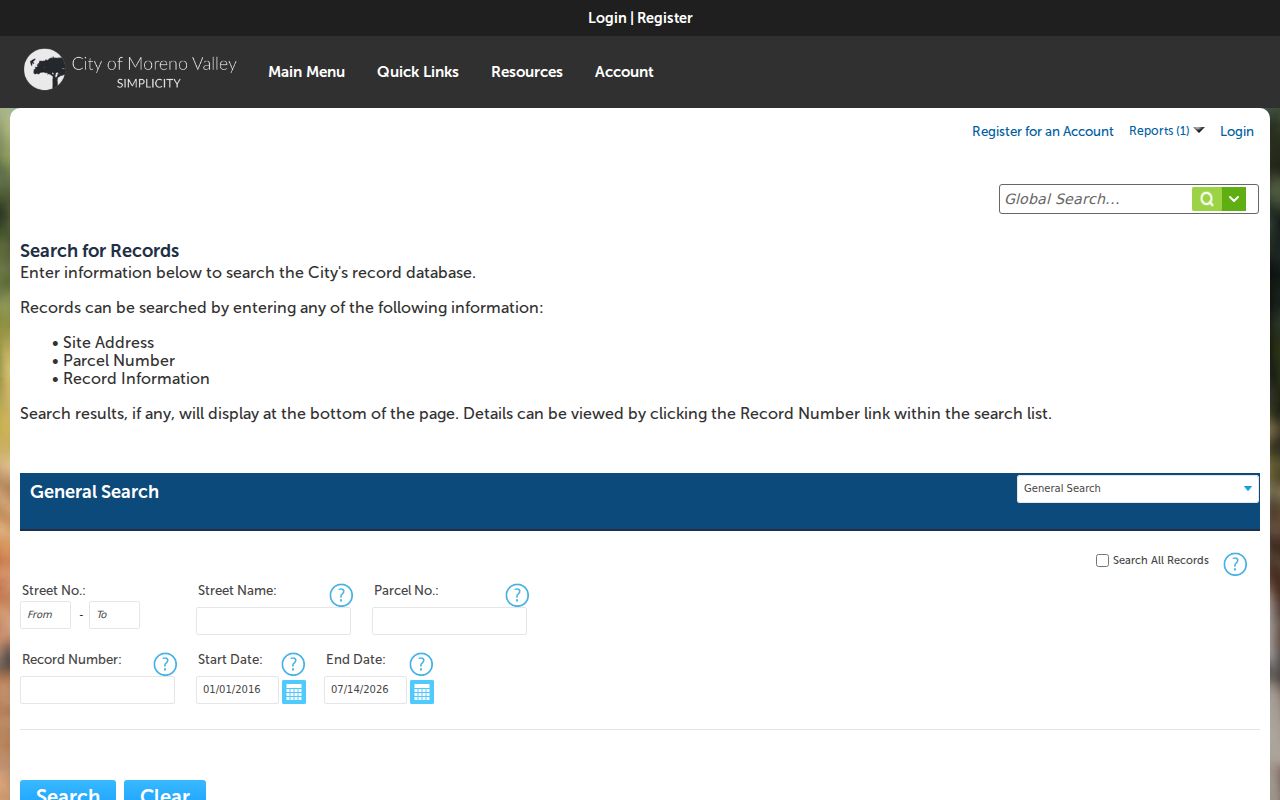Click the Record Number input field
Image resolution: width=1280 pixels, height=800 pixels.
pos(97,690)
